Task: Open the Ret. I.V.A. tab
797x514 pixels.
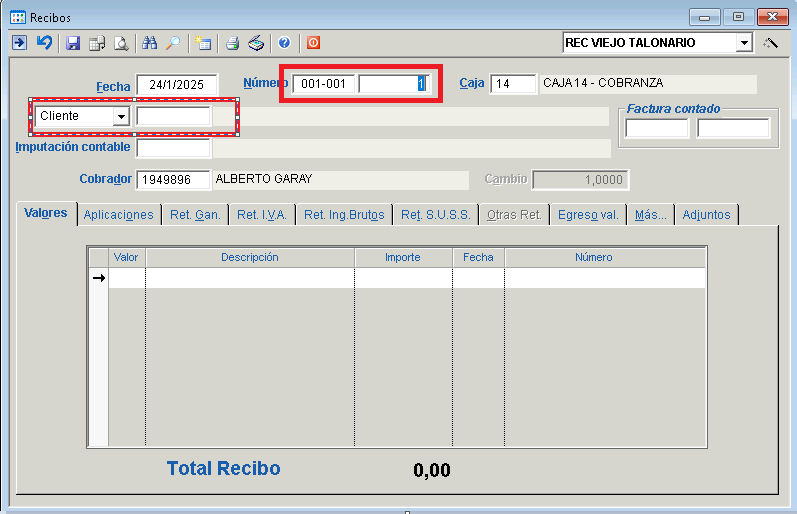Action: (x=262, y=214)
